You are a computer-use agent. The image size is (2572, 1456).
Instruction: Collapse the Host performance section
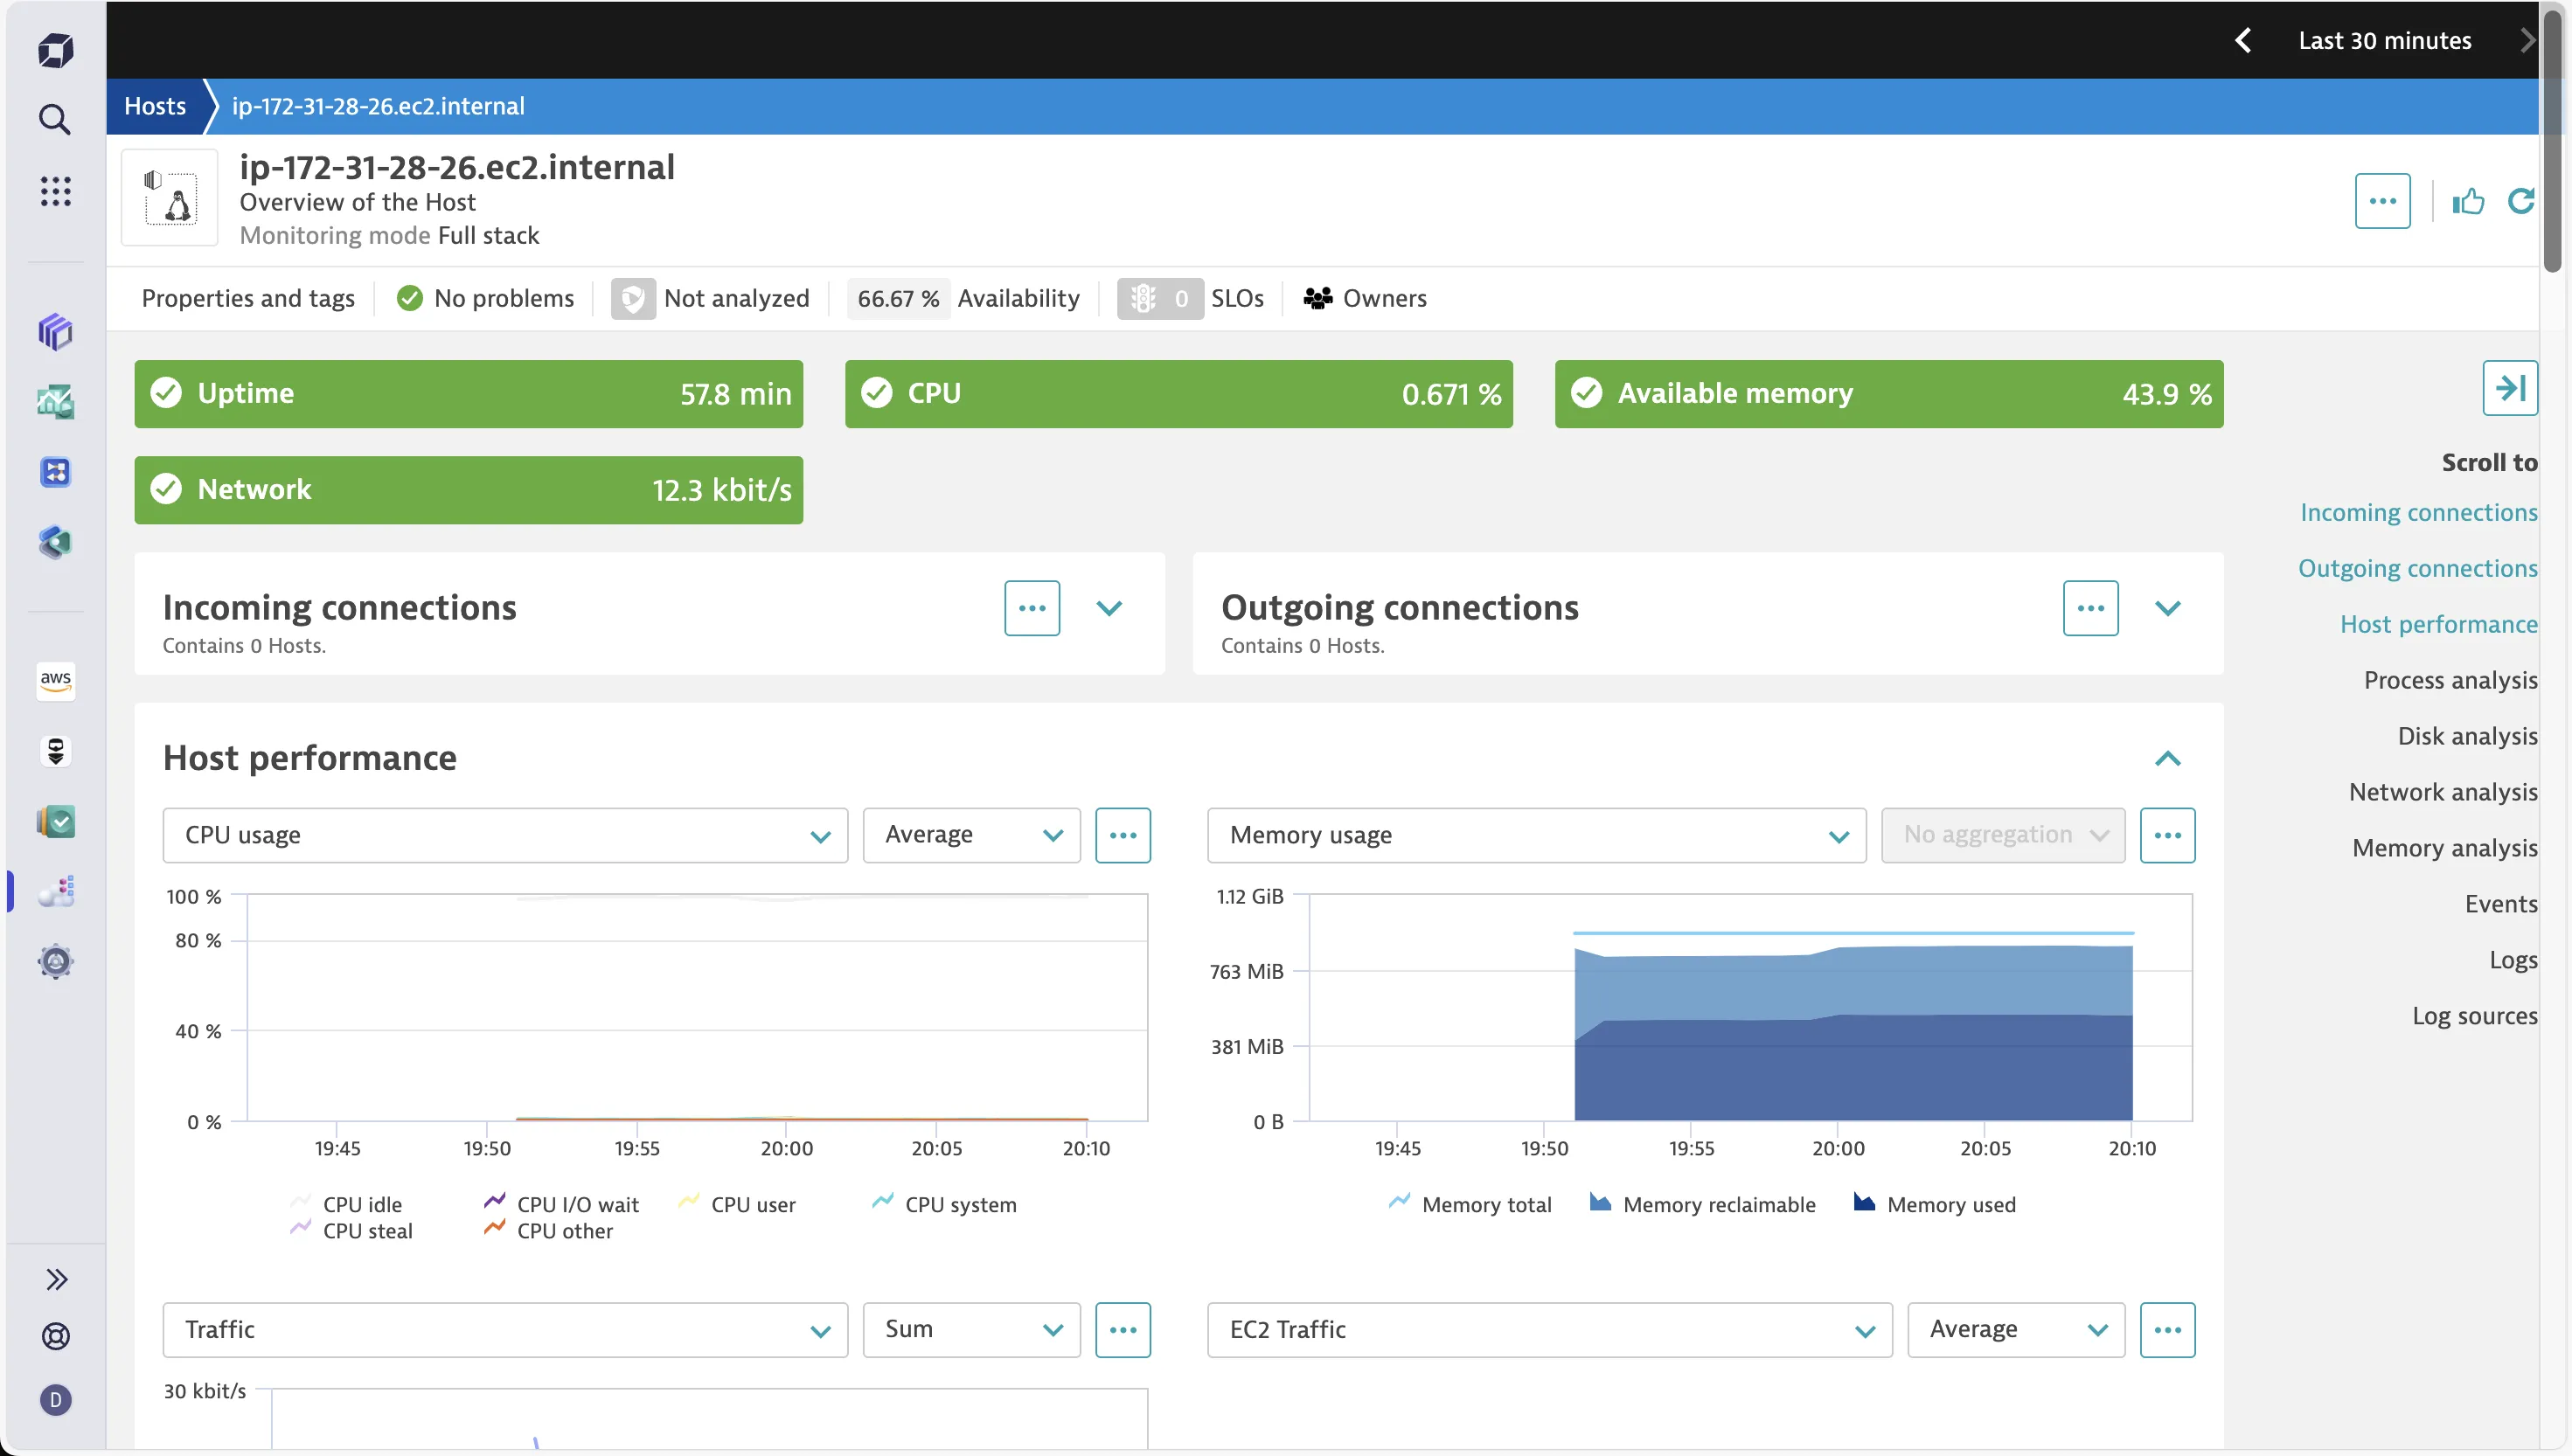(2168, 759)
